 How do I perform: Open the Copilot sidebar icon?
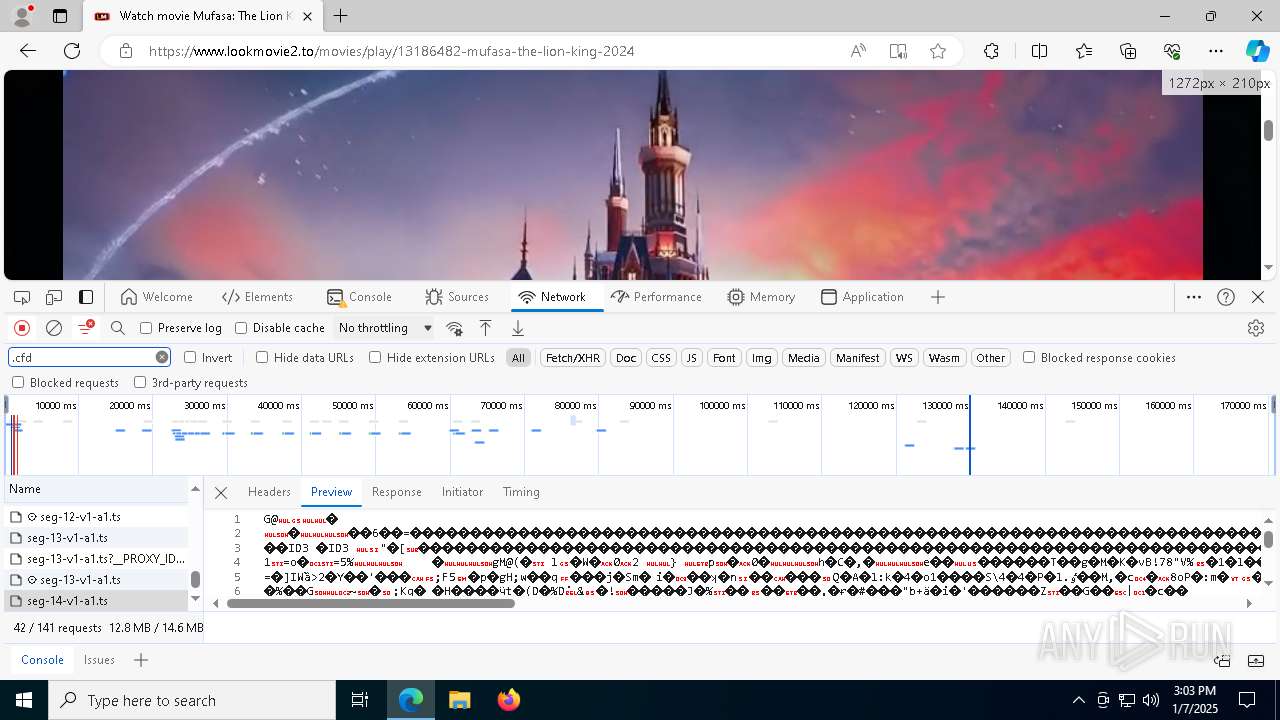point(1257,51)
